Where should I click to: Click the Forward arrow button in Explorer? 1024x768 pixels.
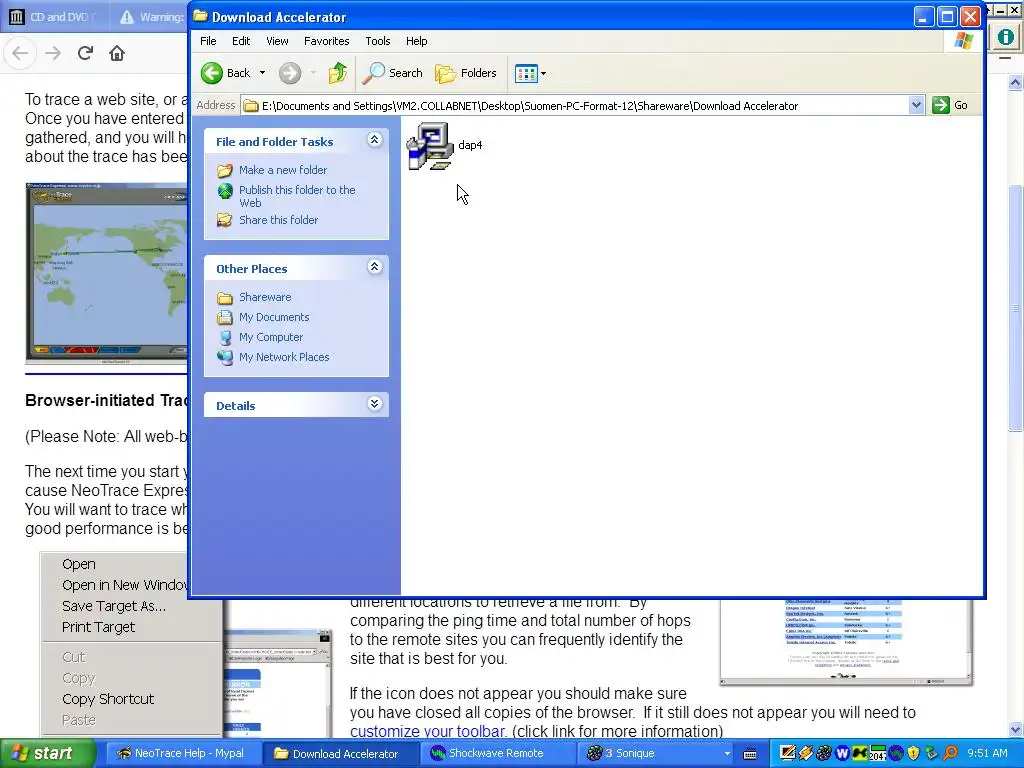(x=290, y=73)
